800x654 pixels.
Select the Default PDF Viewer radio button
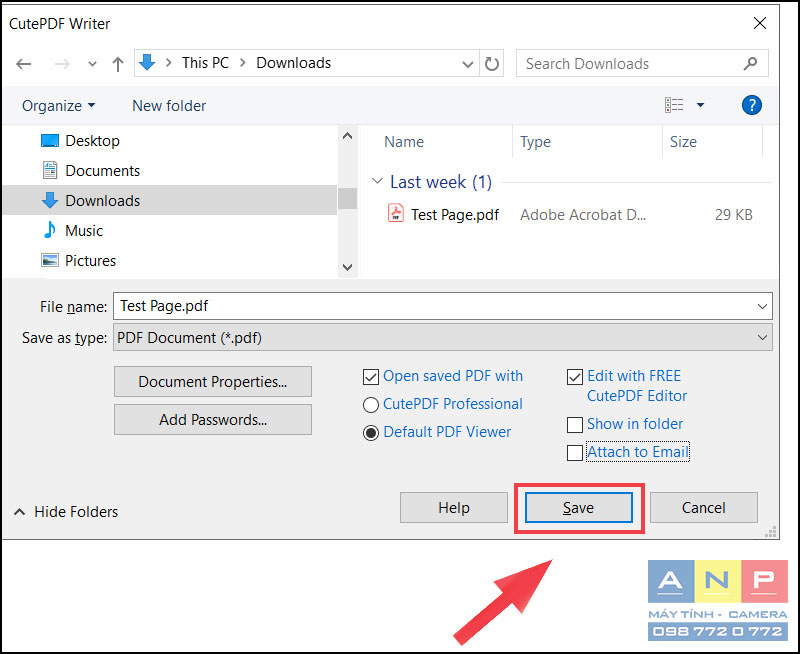(370, 433)
